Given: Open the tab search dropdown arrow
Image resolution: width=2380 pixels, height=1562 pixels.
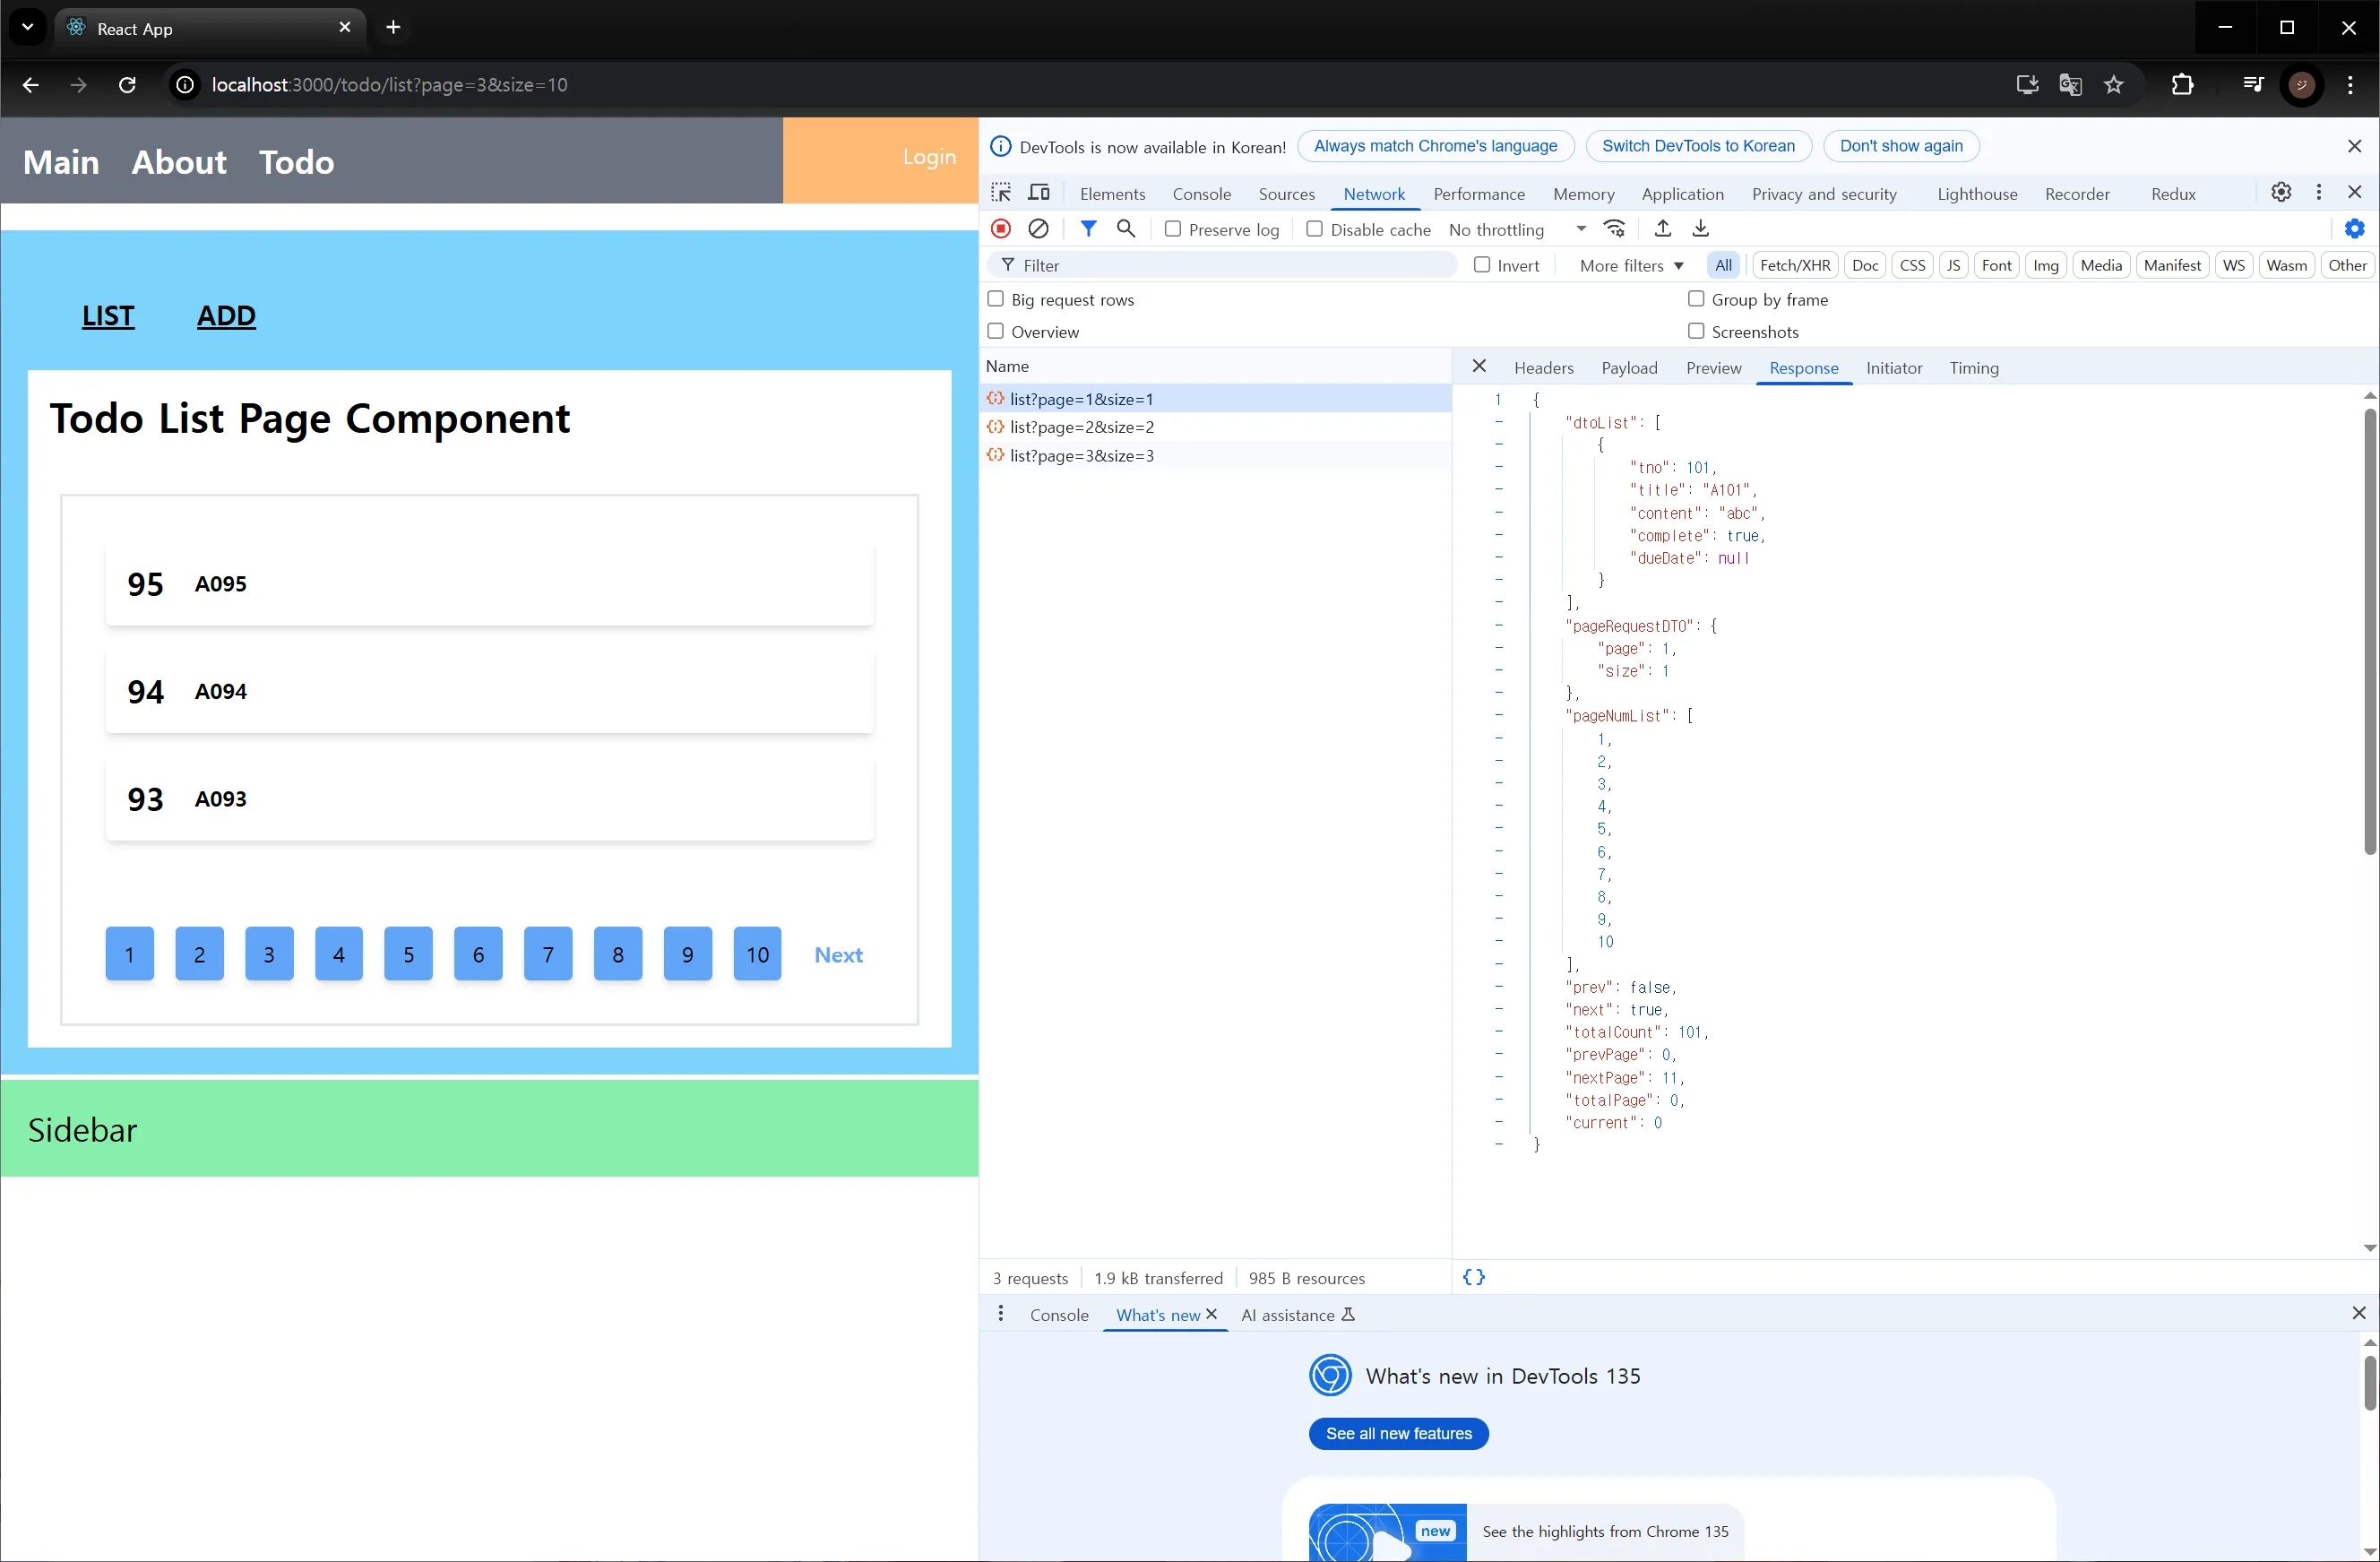Looking at the screenshot, I should point(28,27).
